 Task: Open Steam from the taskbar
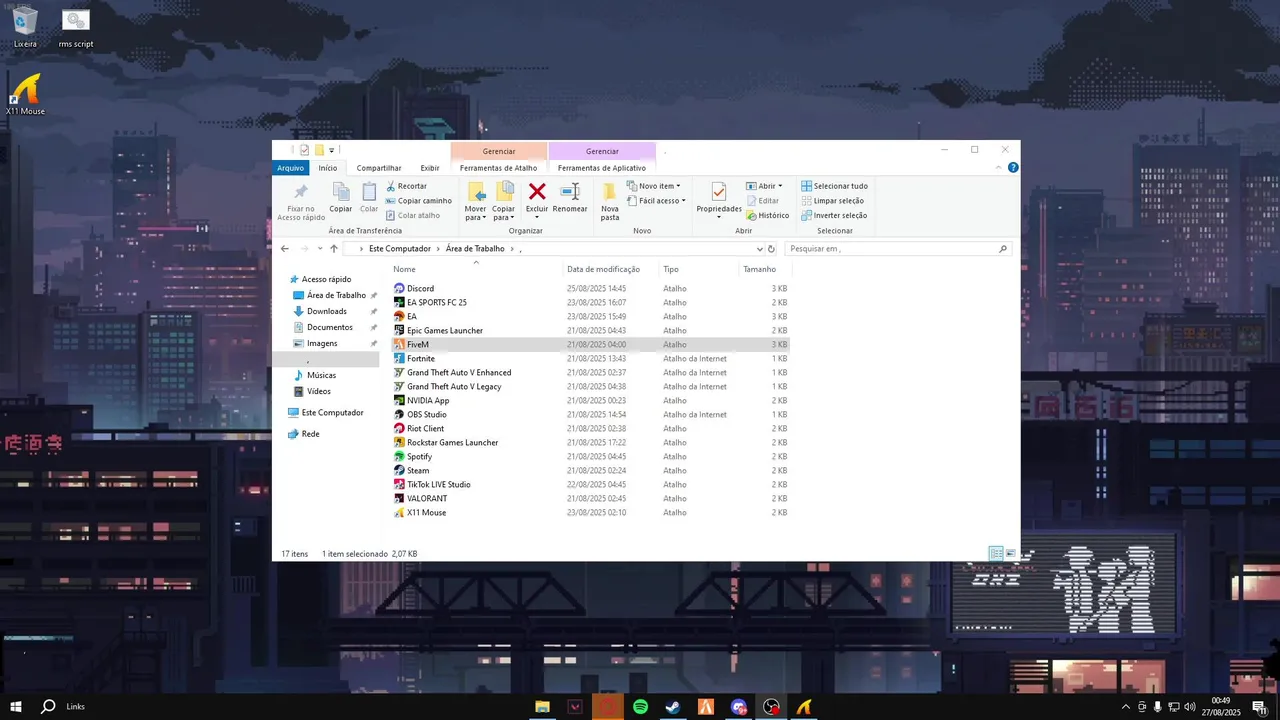[x=673, y=707]
